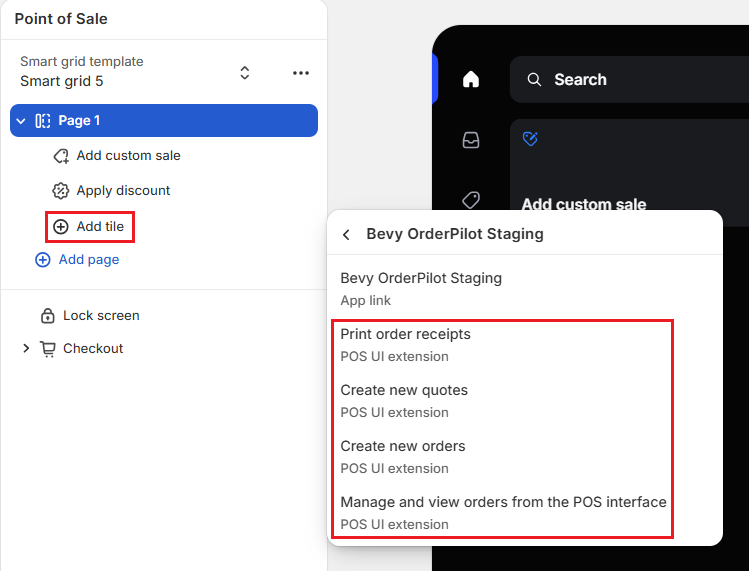749x571 pixels.
Task: Click the Add custom sale tag icon
Action: [x=61, y=156]
